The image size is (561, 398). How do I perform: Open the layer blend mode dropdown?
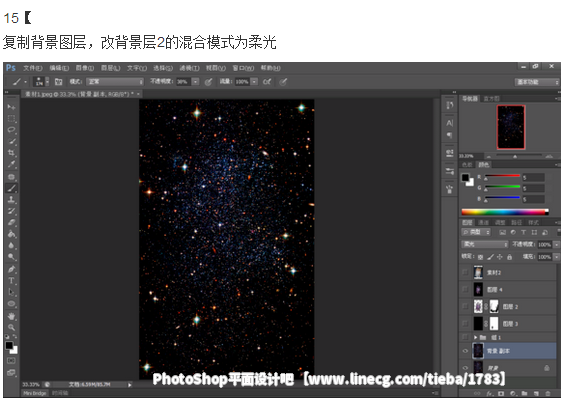[x=485, y=244]
